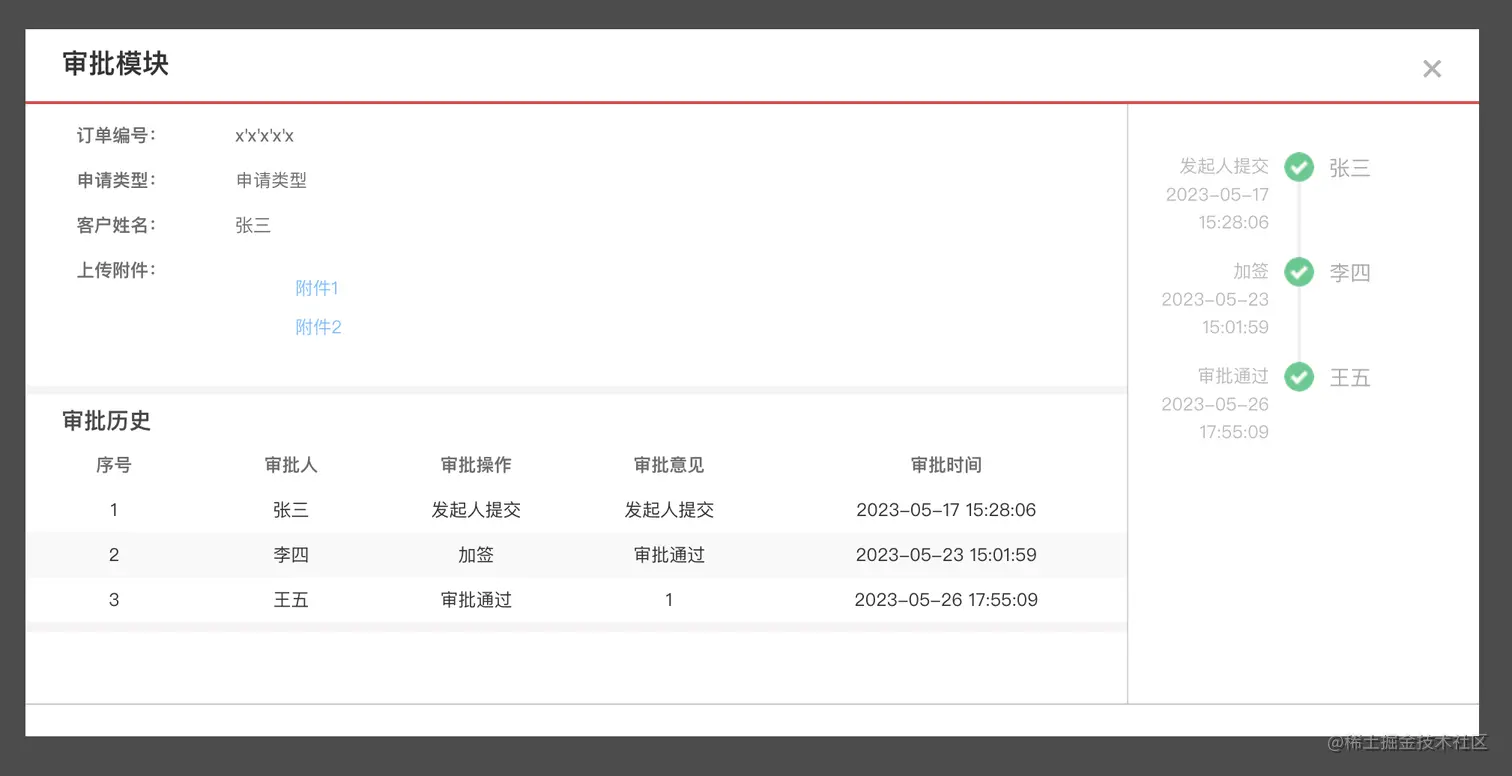Click 审批通过 operation in 王五's row

point(476,600)
